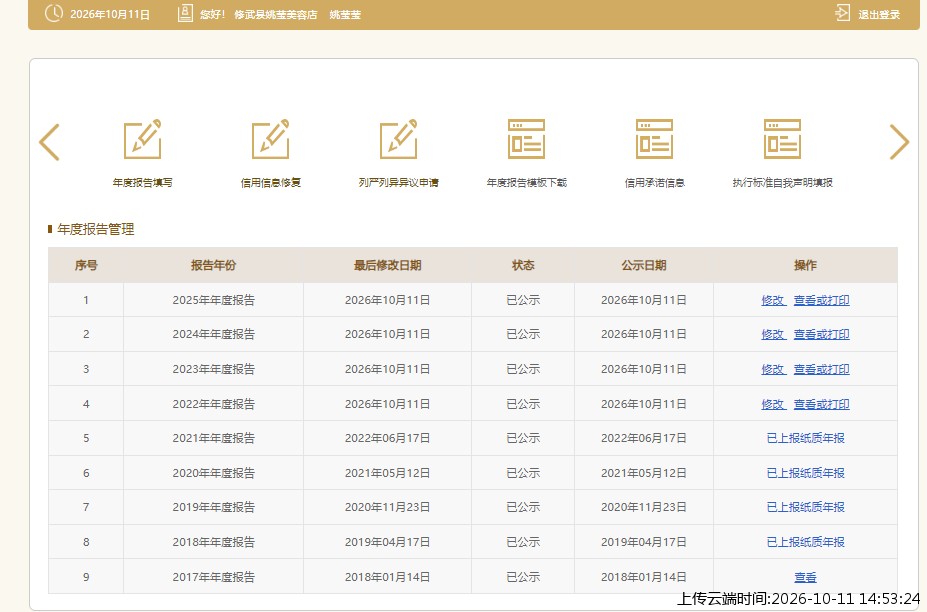Open the 列严列异异议申请 icon
The width and height of the screenshot is (927, 612).
(x=398, y=140)
